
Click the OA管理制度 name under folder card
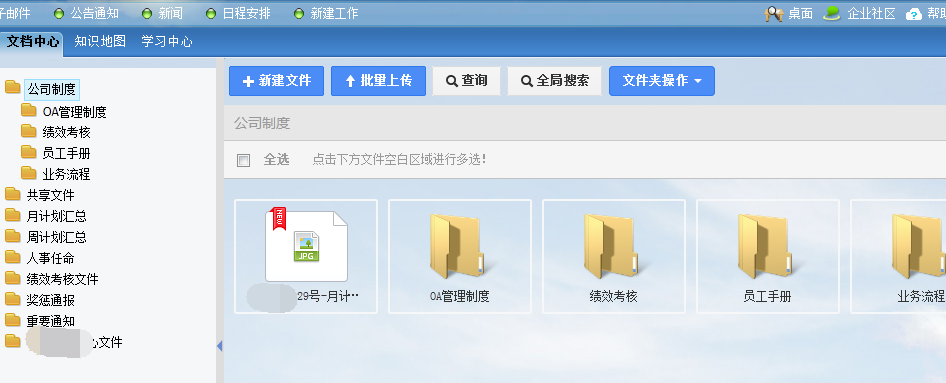[x=460, y=296]
